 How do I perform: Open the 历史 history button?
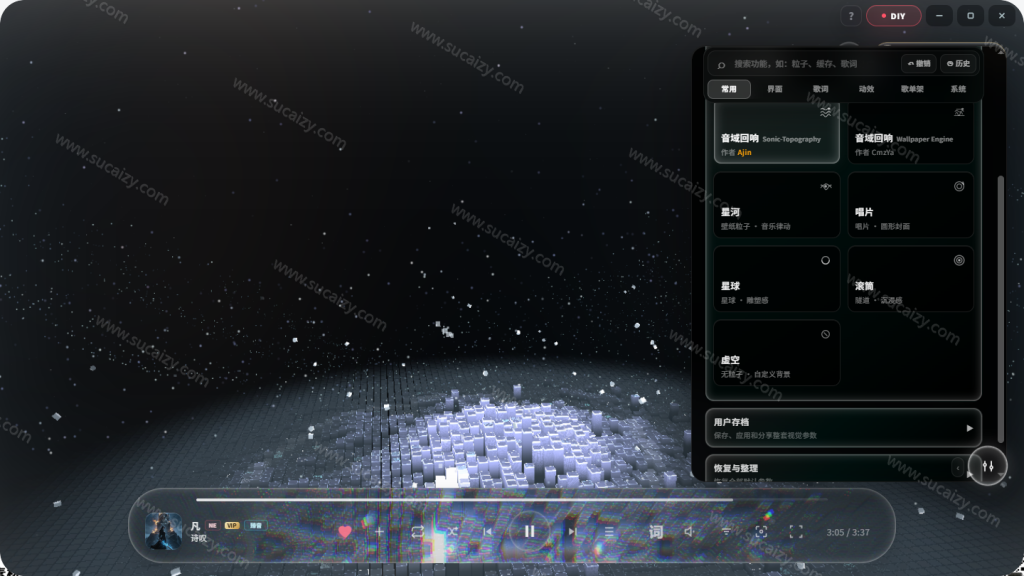(958, 63)
